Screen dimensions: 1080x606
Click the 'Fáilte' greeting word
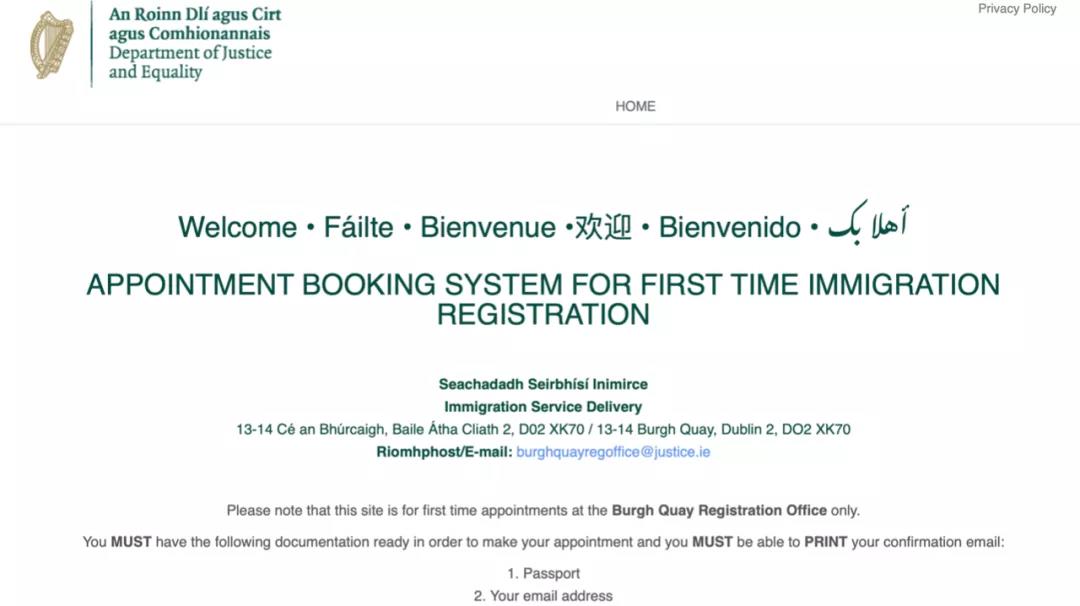pos(358,227)
